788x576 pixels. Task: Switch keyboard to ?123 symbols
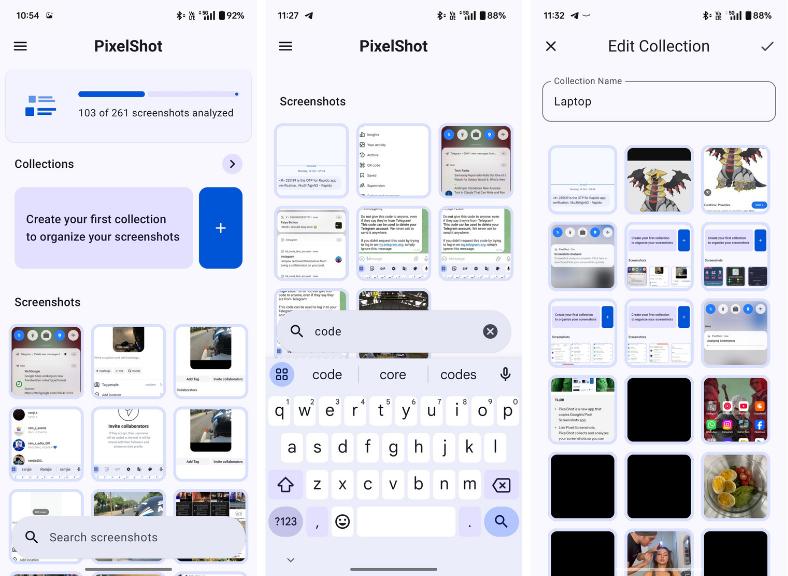click(285, 521)
